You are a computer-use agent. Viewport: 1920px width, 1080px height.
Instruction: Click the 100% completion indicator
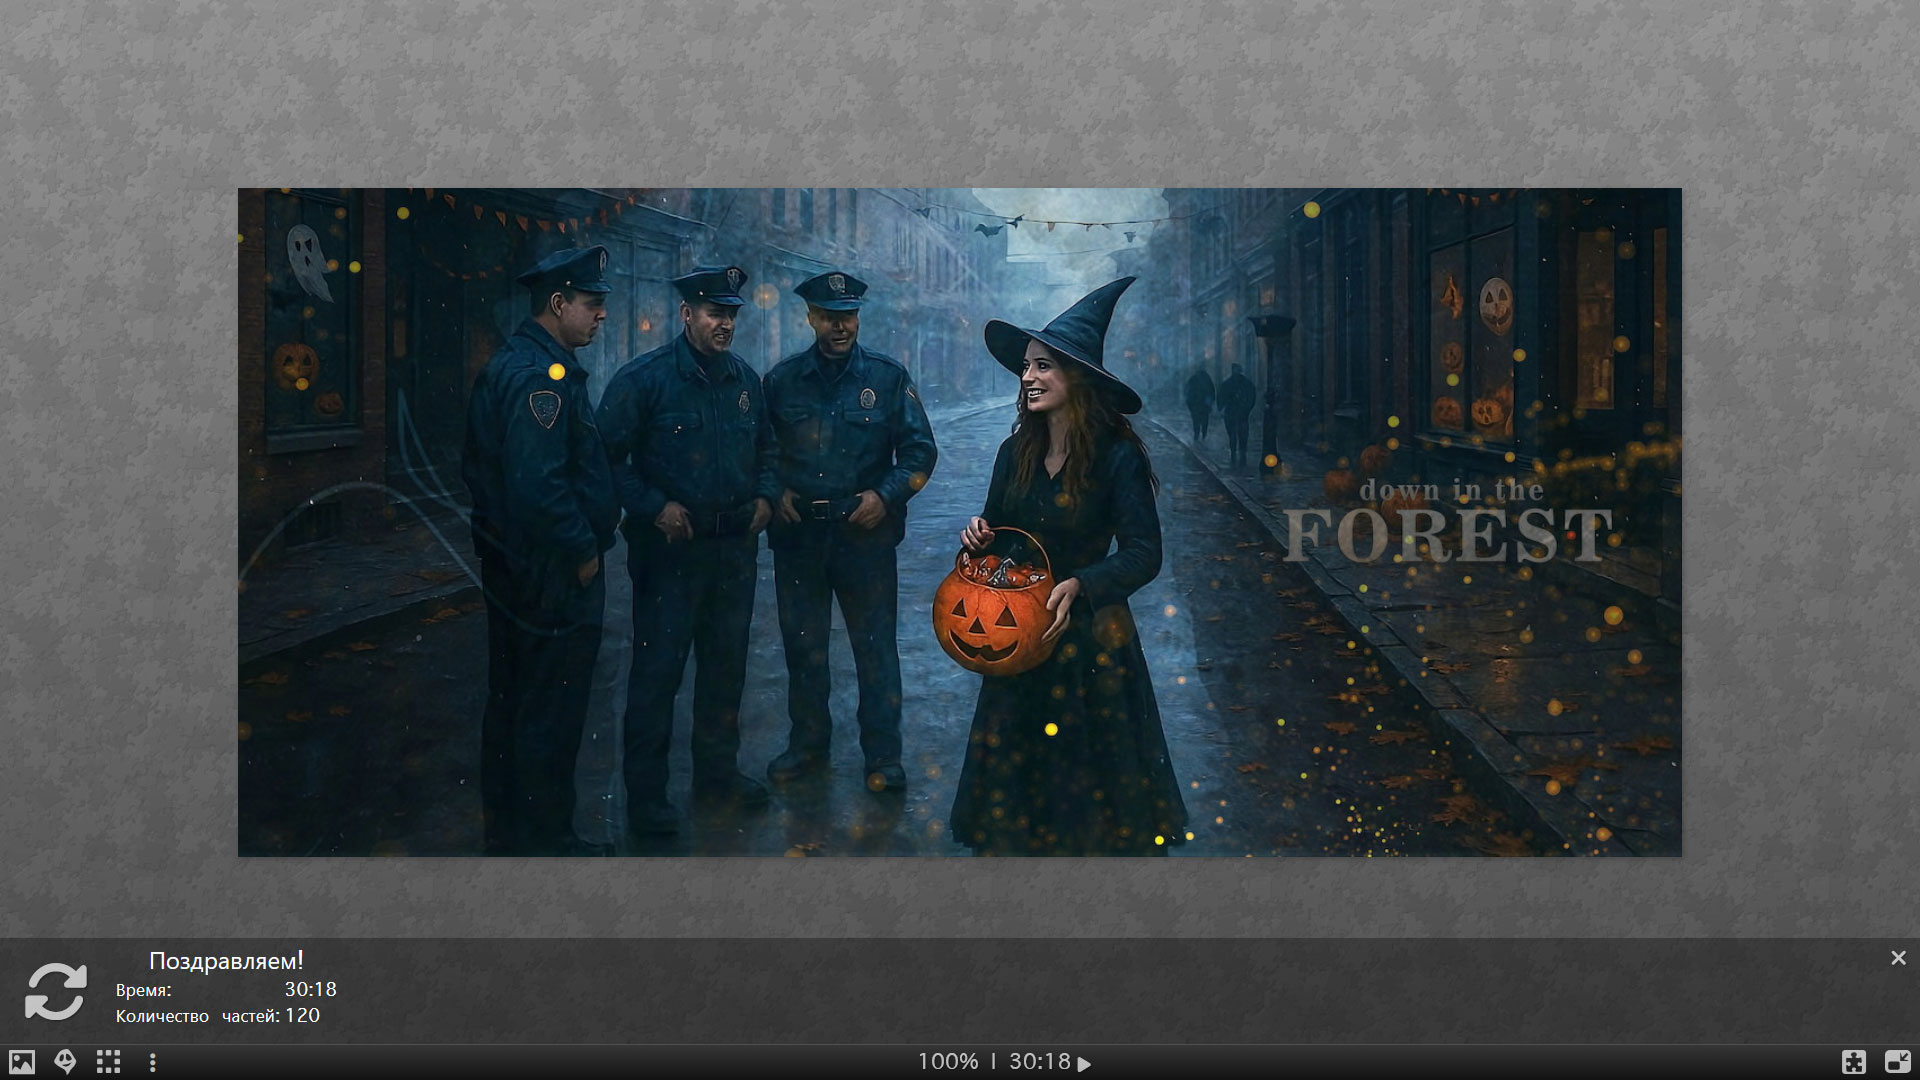(947, 1062)
